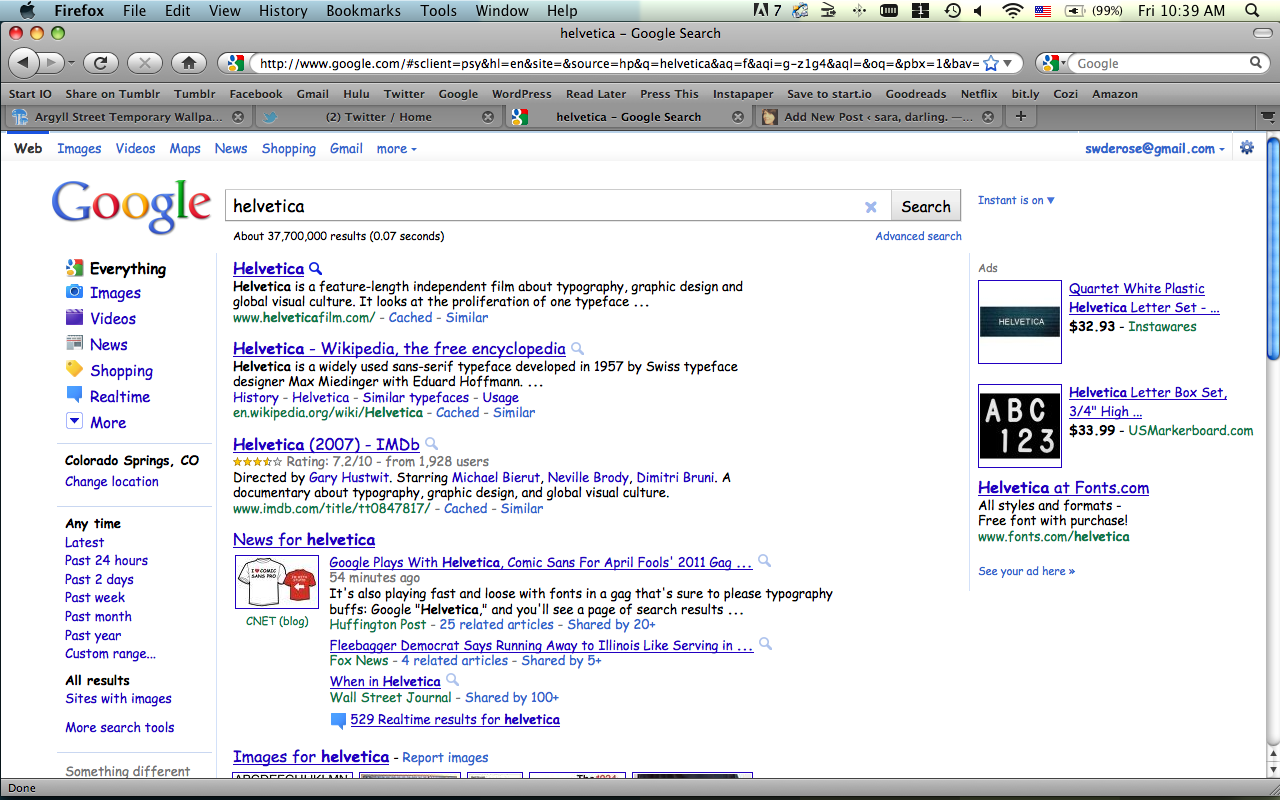Bookmark page with star icon in URL bar
Viewport: 1280px width, 800px height.
tap(990, 63)
